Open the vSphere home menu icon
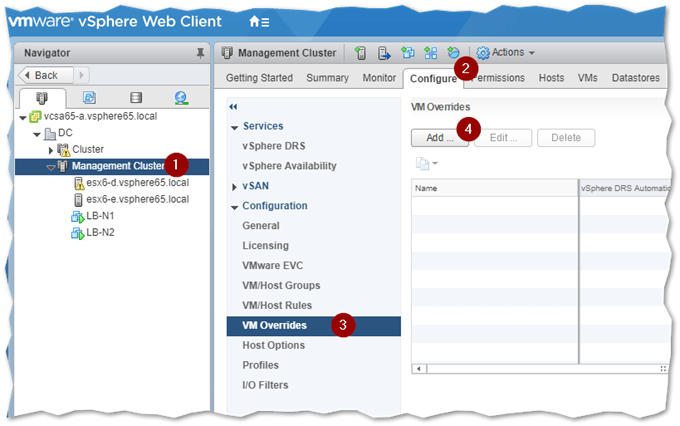The width and height of the screenshot is (680, 426). (259, 21)
